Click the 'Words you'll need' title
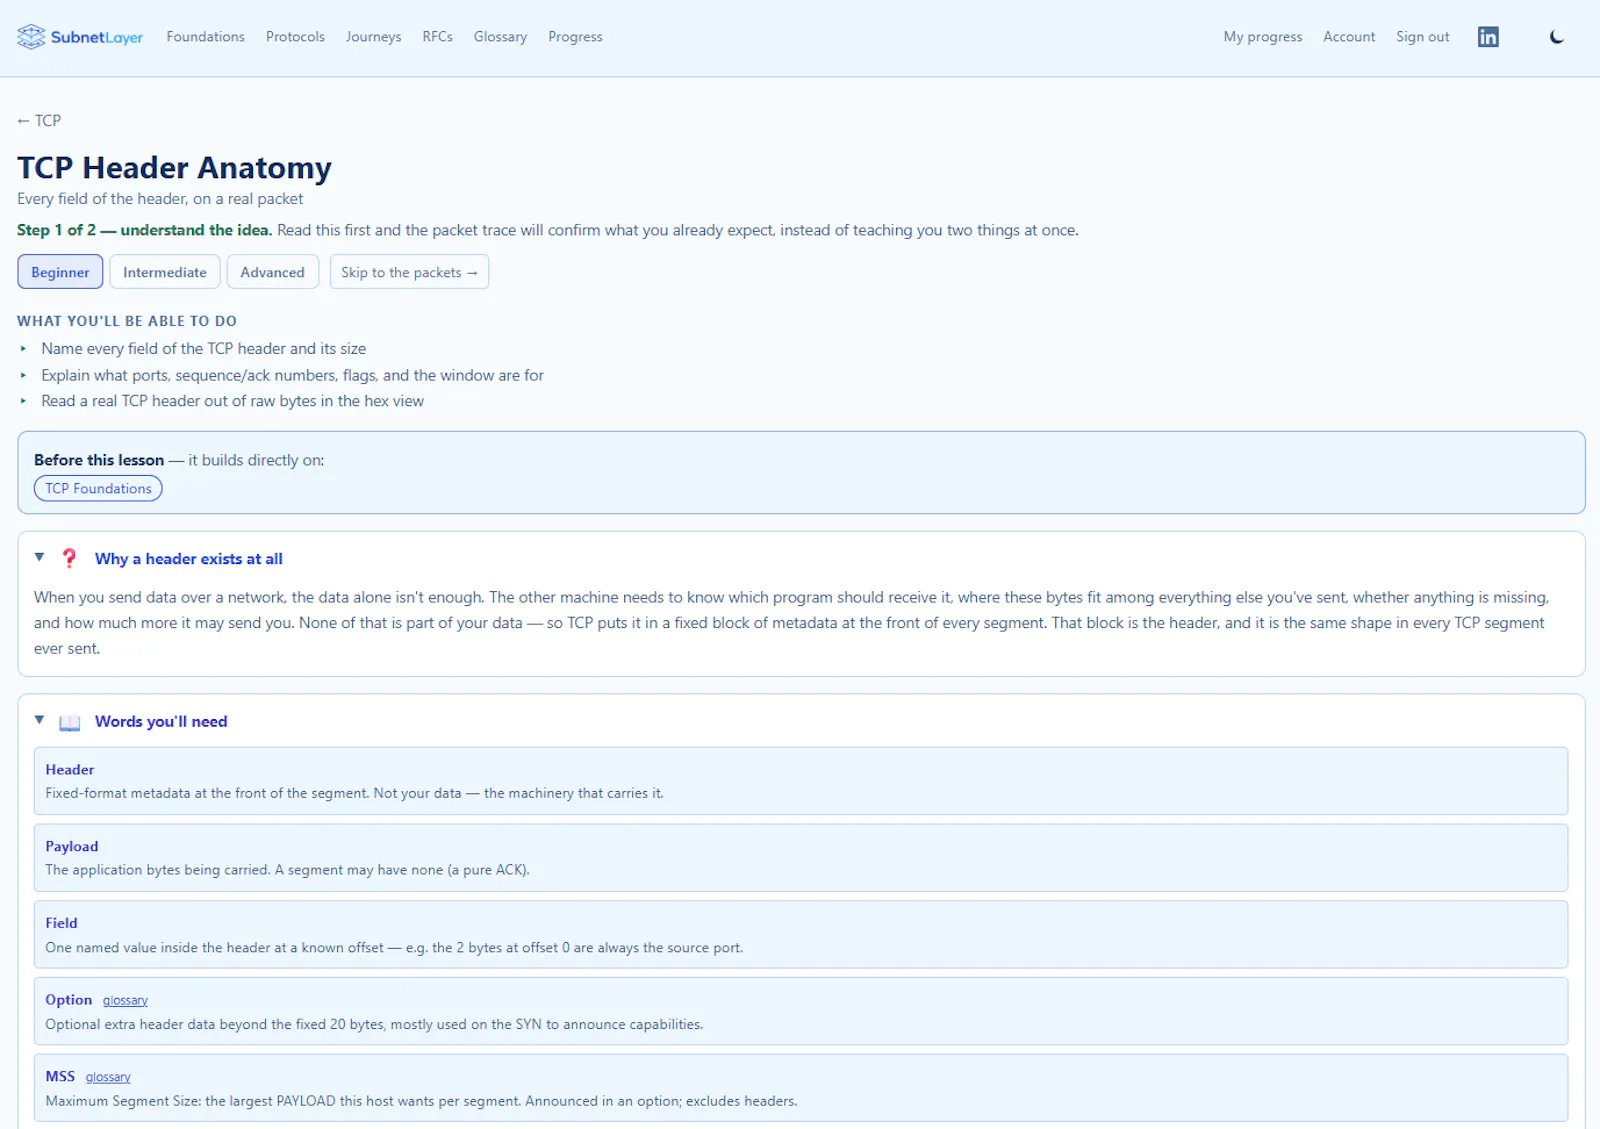The image size is (1600, 1129). (161, 722)
